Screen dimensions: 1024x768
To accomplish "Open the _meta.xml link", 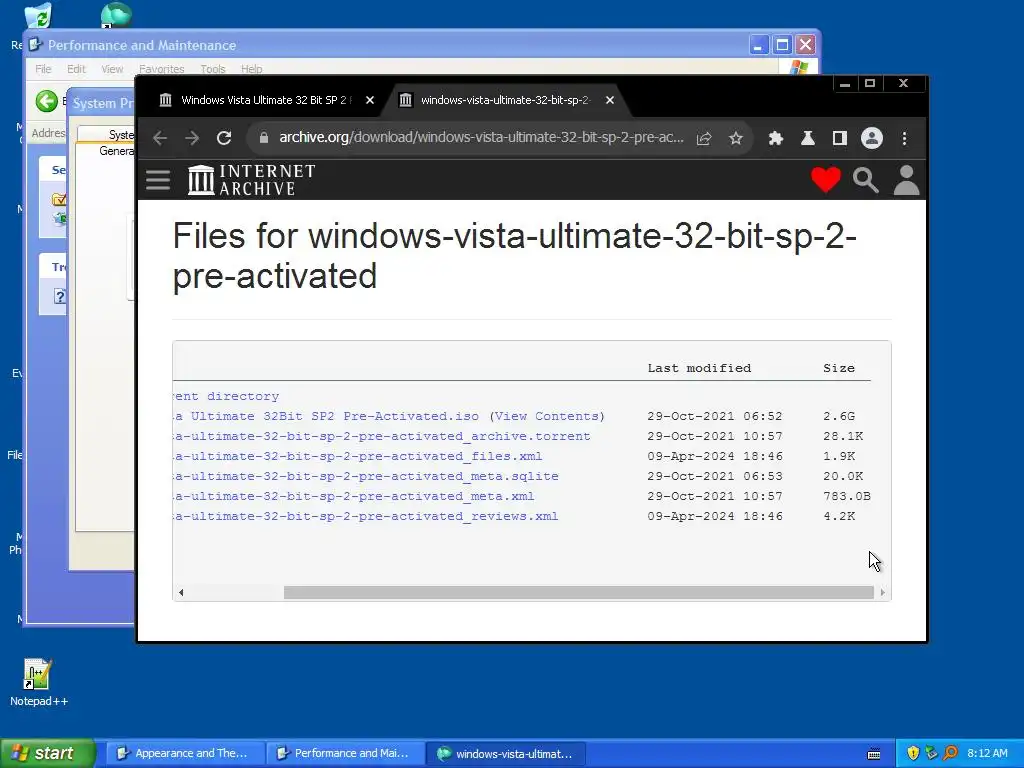I will 353,496.
